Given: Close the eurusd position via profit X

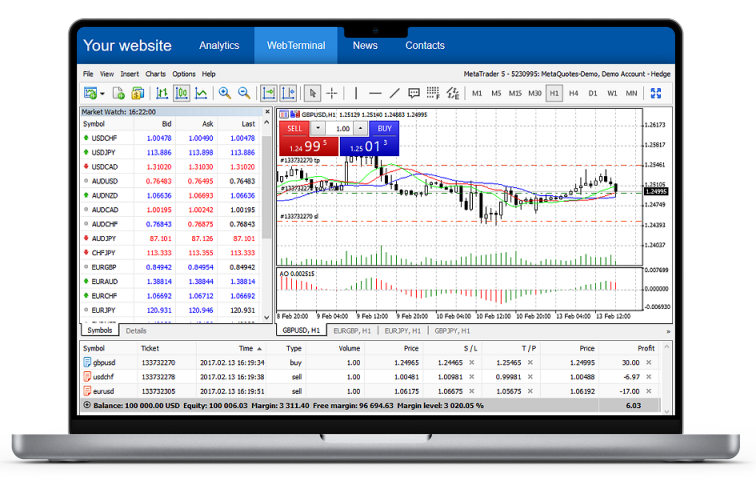Looking at the screenshot, I should coord(649,391).
